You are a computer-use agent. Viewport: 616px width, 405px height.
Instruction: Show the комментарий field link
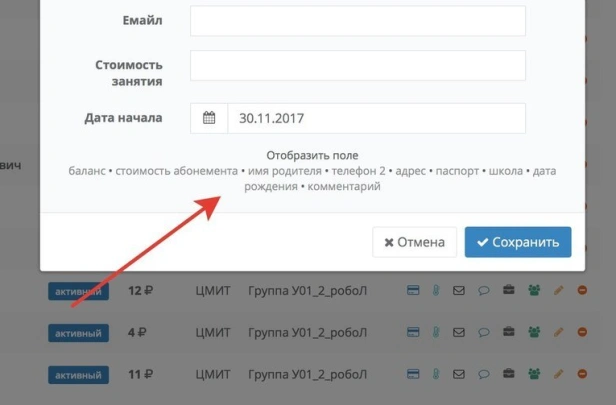point(344,187)
